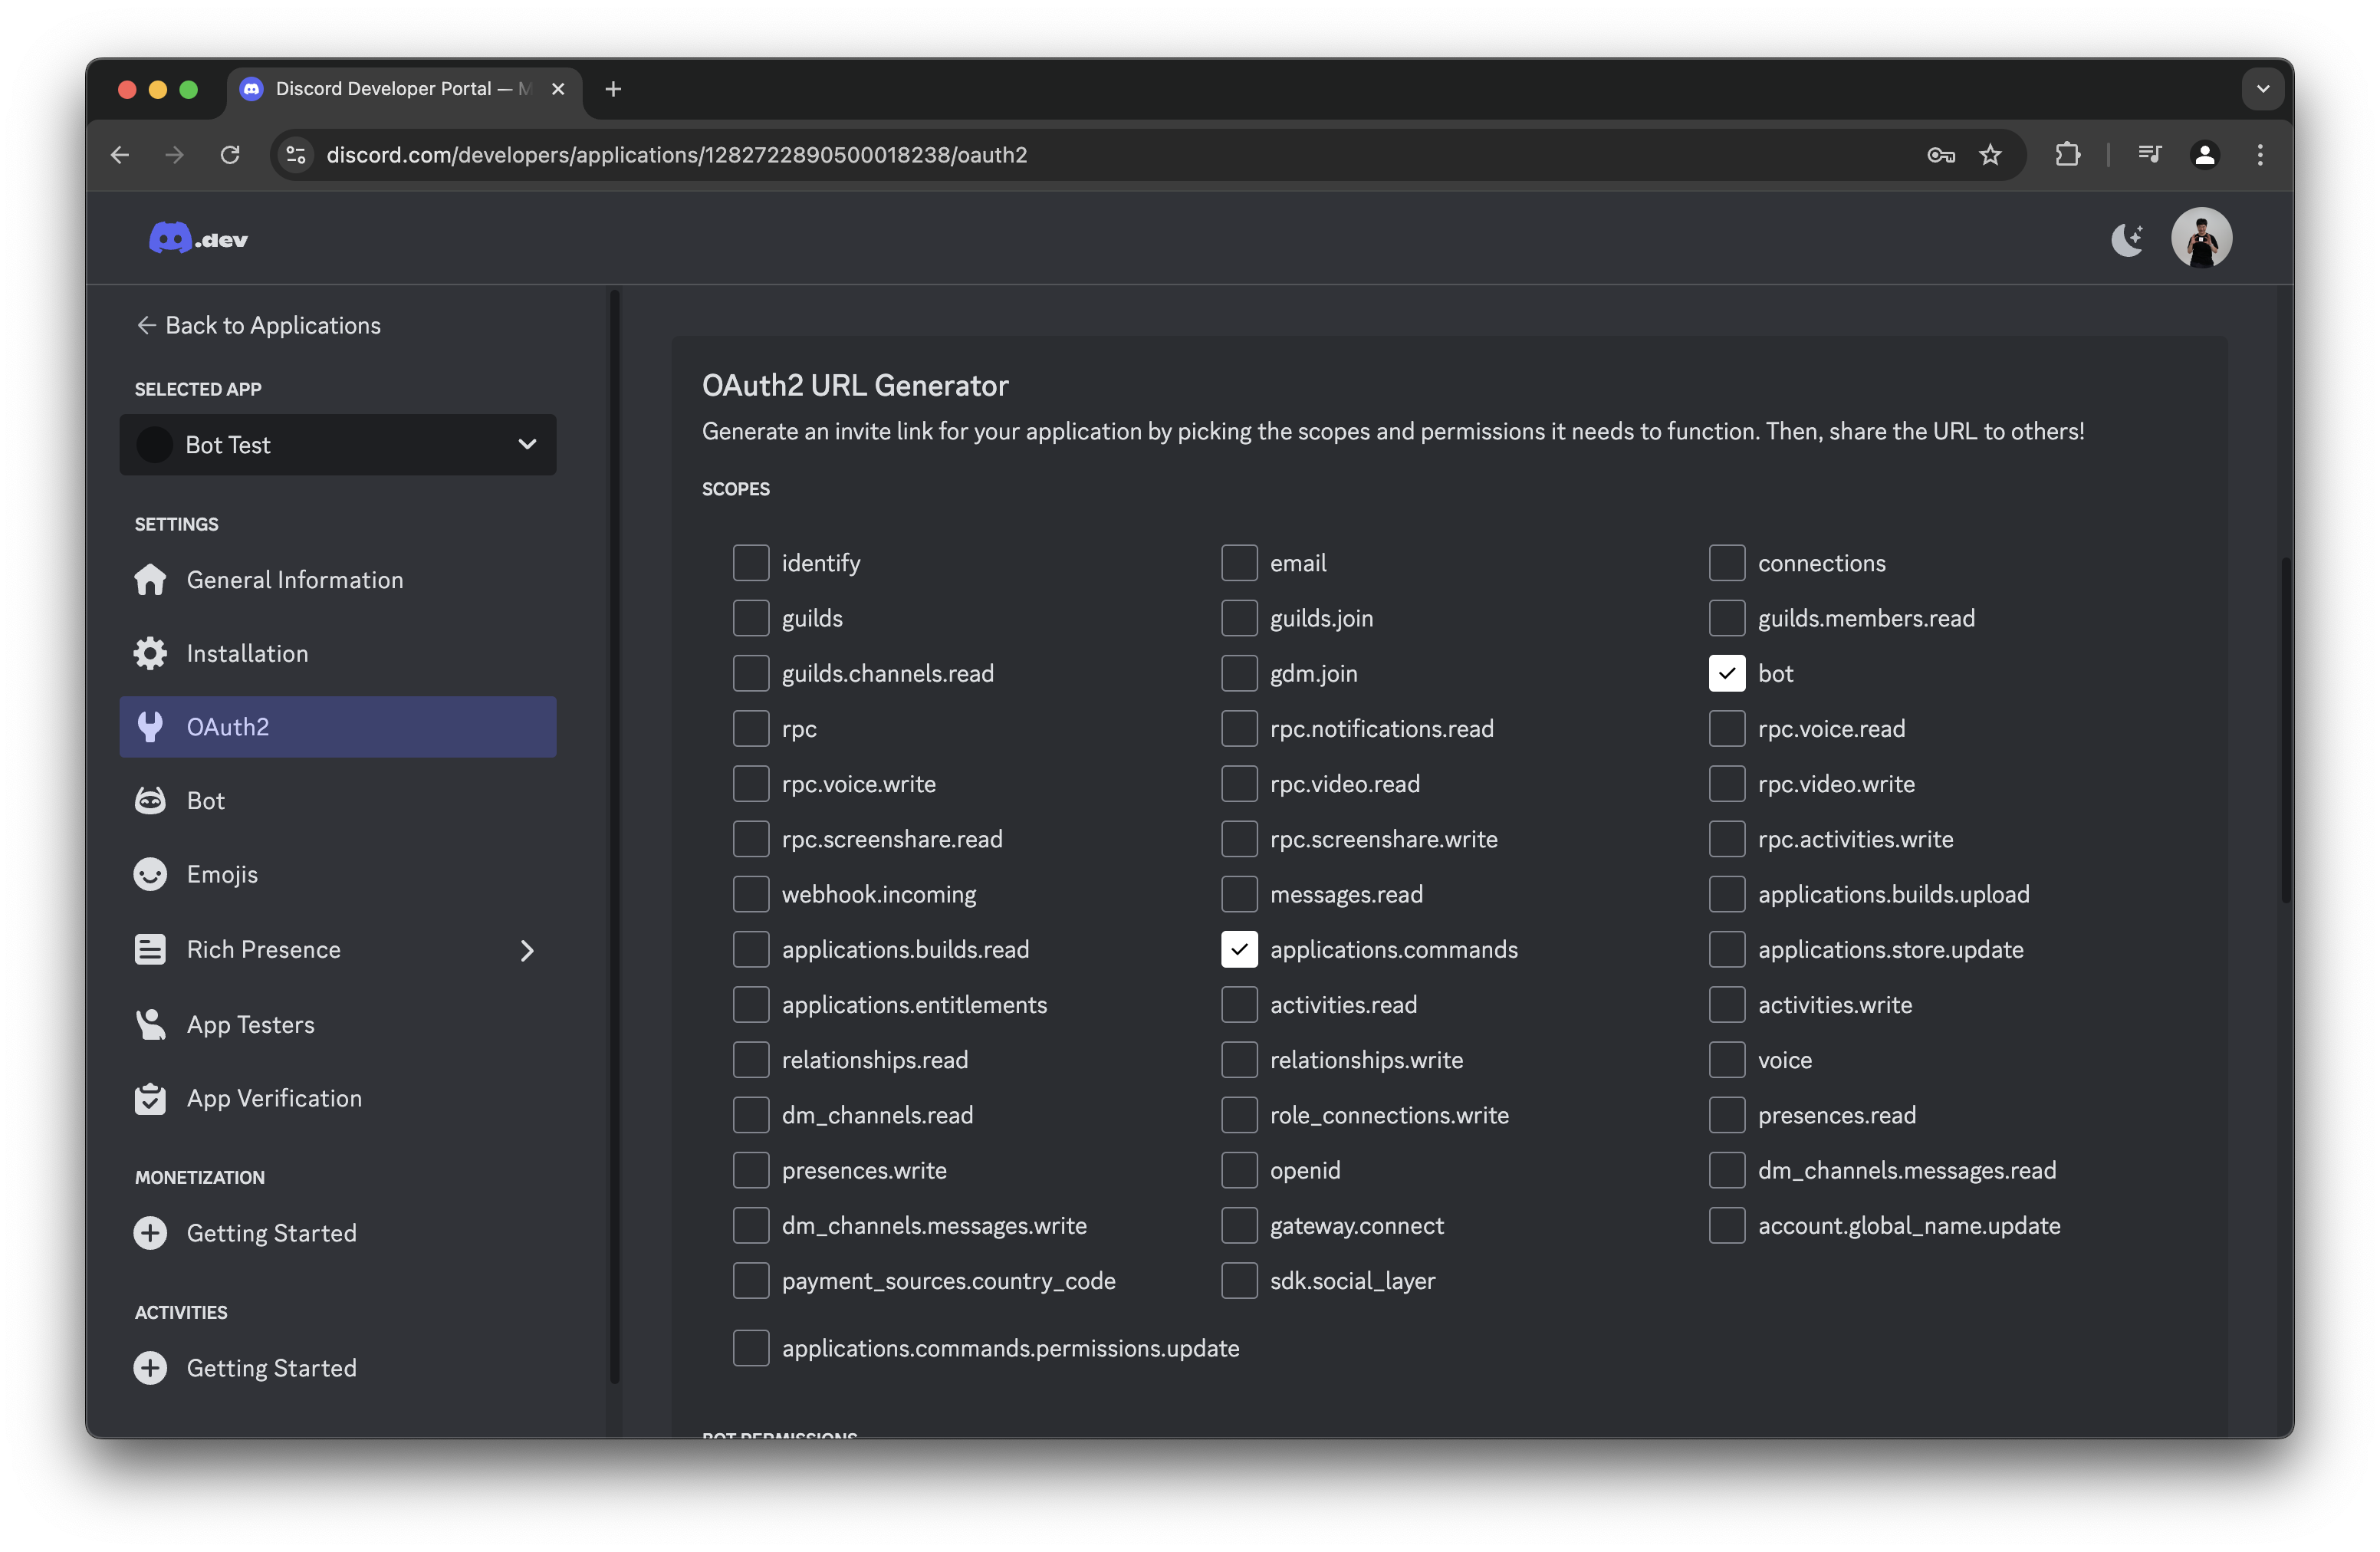
Task: Click the main page vertical scrollbar
Action: pos(2284,730)
